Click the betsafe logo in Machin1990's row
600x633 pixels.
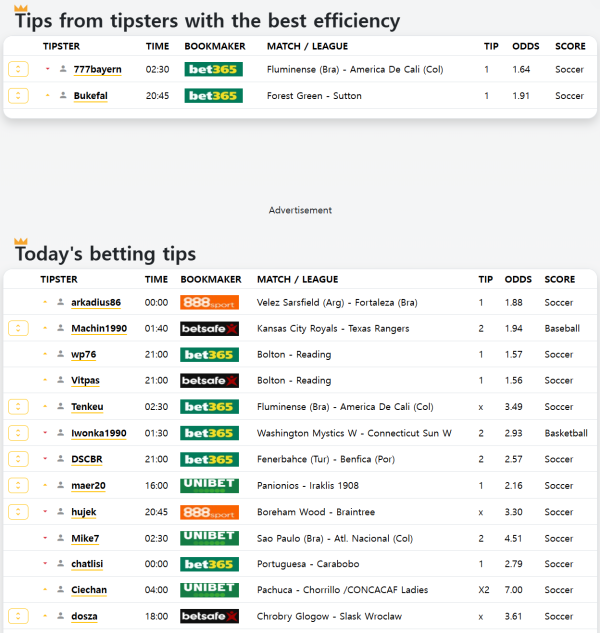(209, 328)
